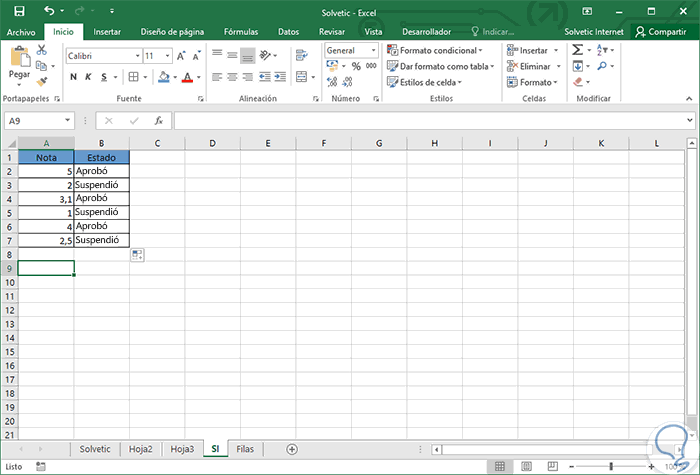Cut selection with the scissors icon
The height and width of the screenshot is (475, 700).
coord(42,50)
